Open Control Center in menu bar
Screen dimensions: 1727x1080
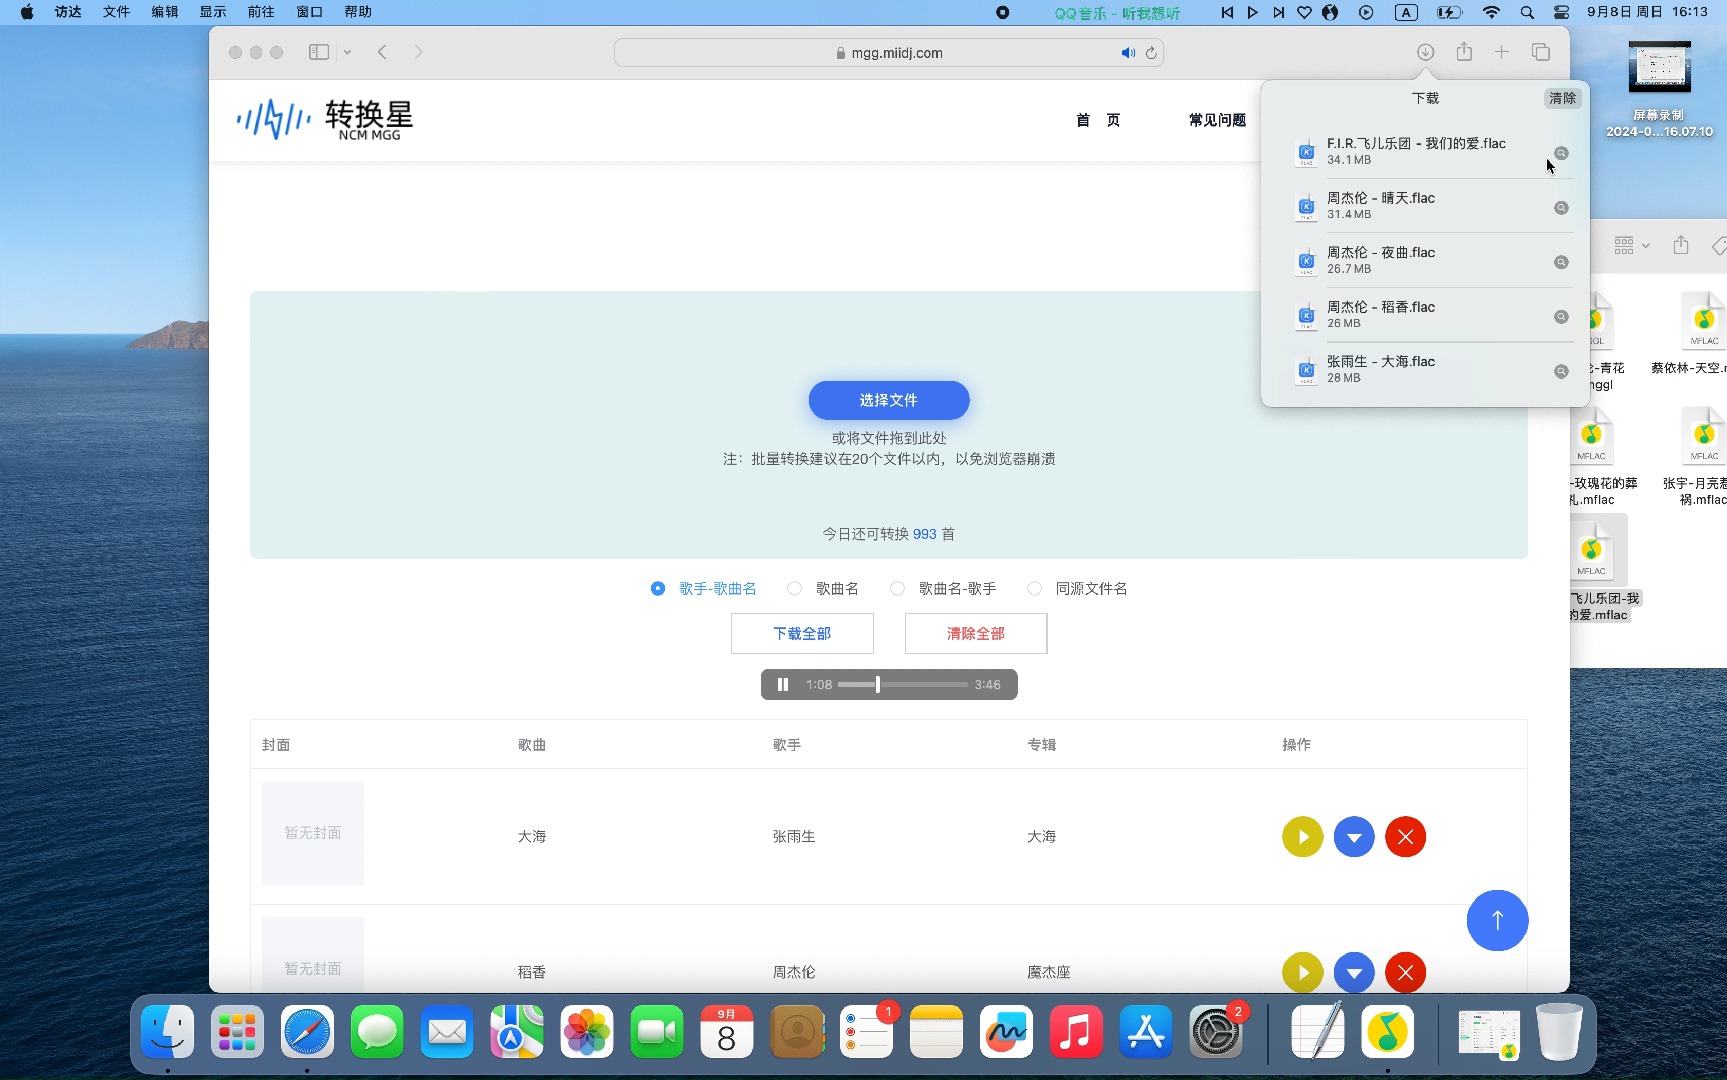click(1561, 12)
